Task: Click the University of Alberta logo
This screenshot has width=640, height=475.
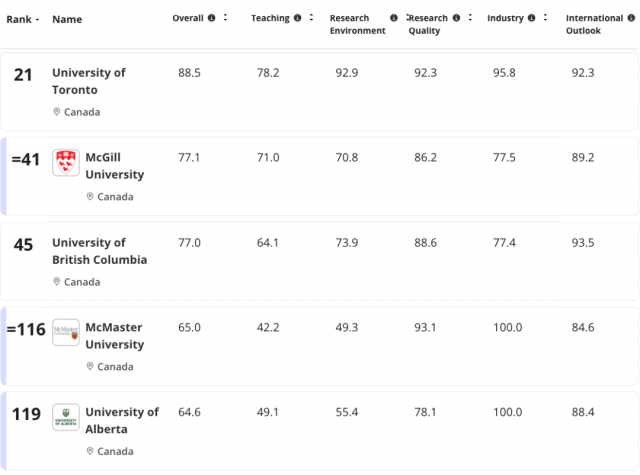Action: coord(66,419)
